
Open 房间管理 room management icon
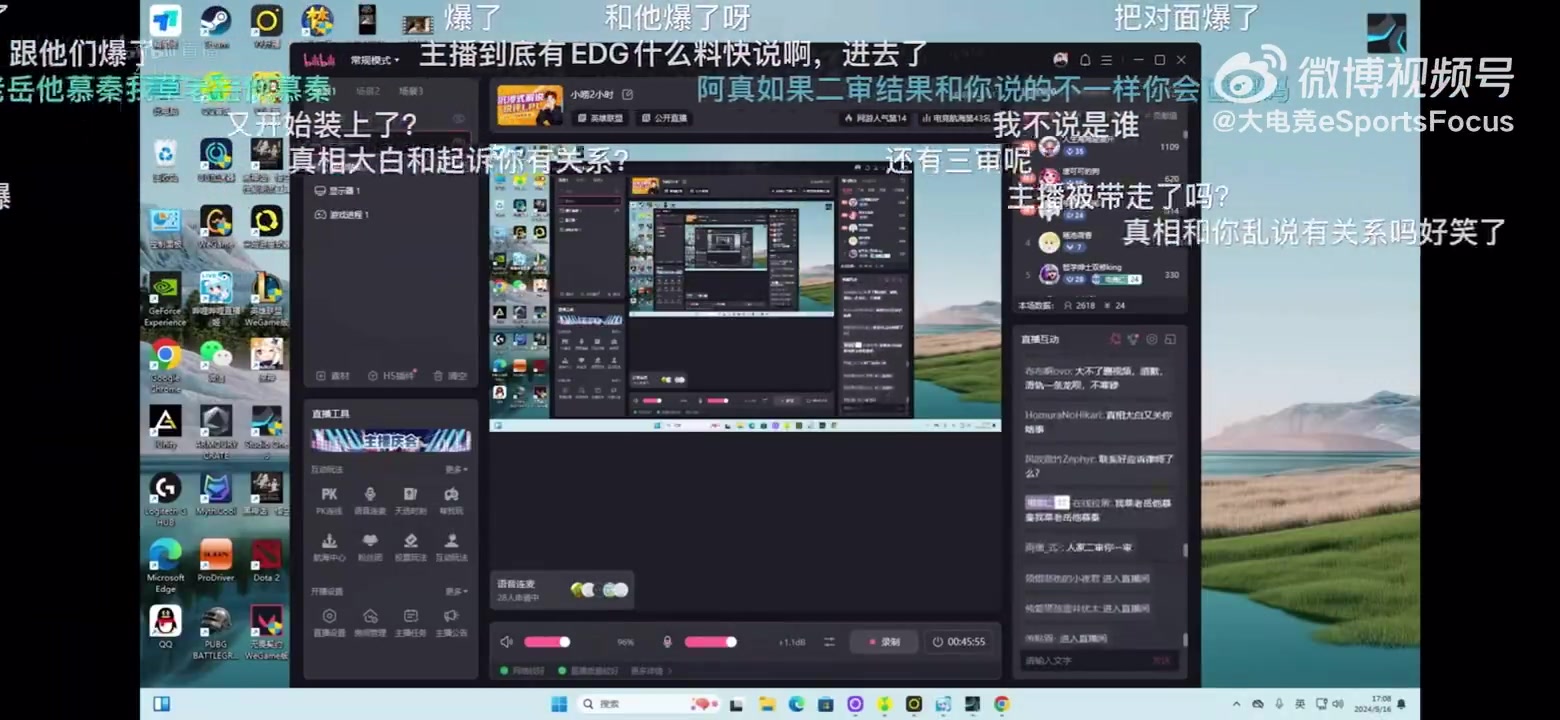click(x=370, y=622)
